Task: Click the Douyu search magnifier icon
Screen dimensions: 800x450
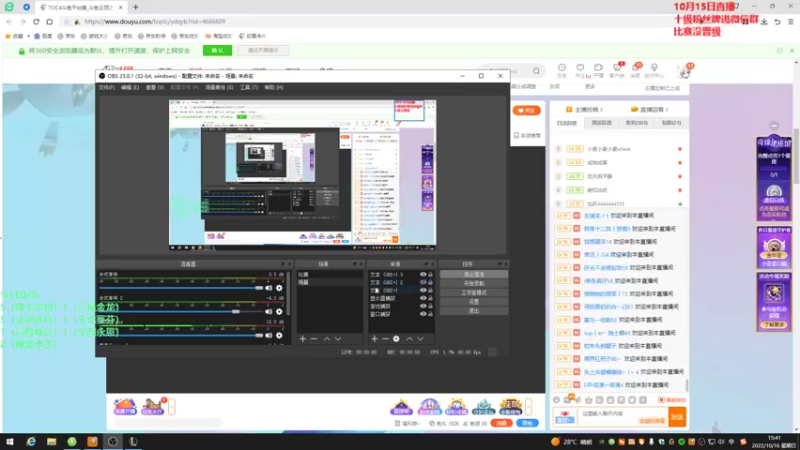Action: [x=536, y=71]
